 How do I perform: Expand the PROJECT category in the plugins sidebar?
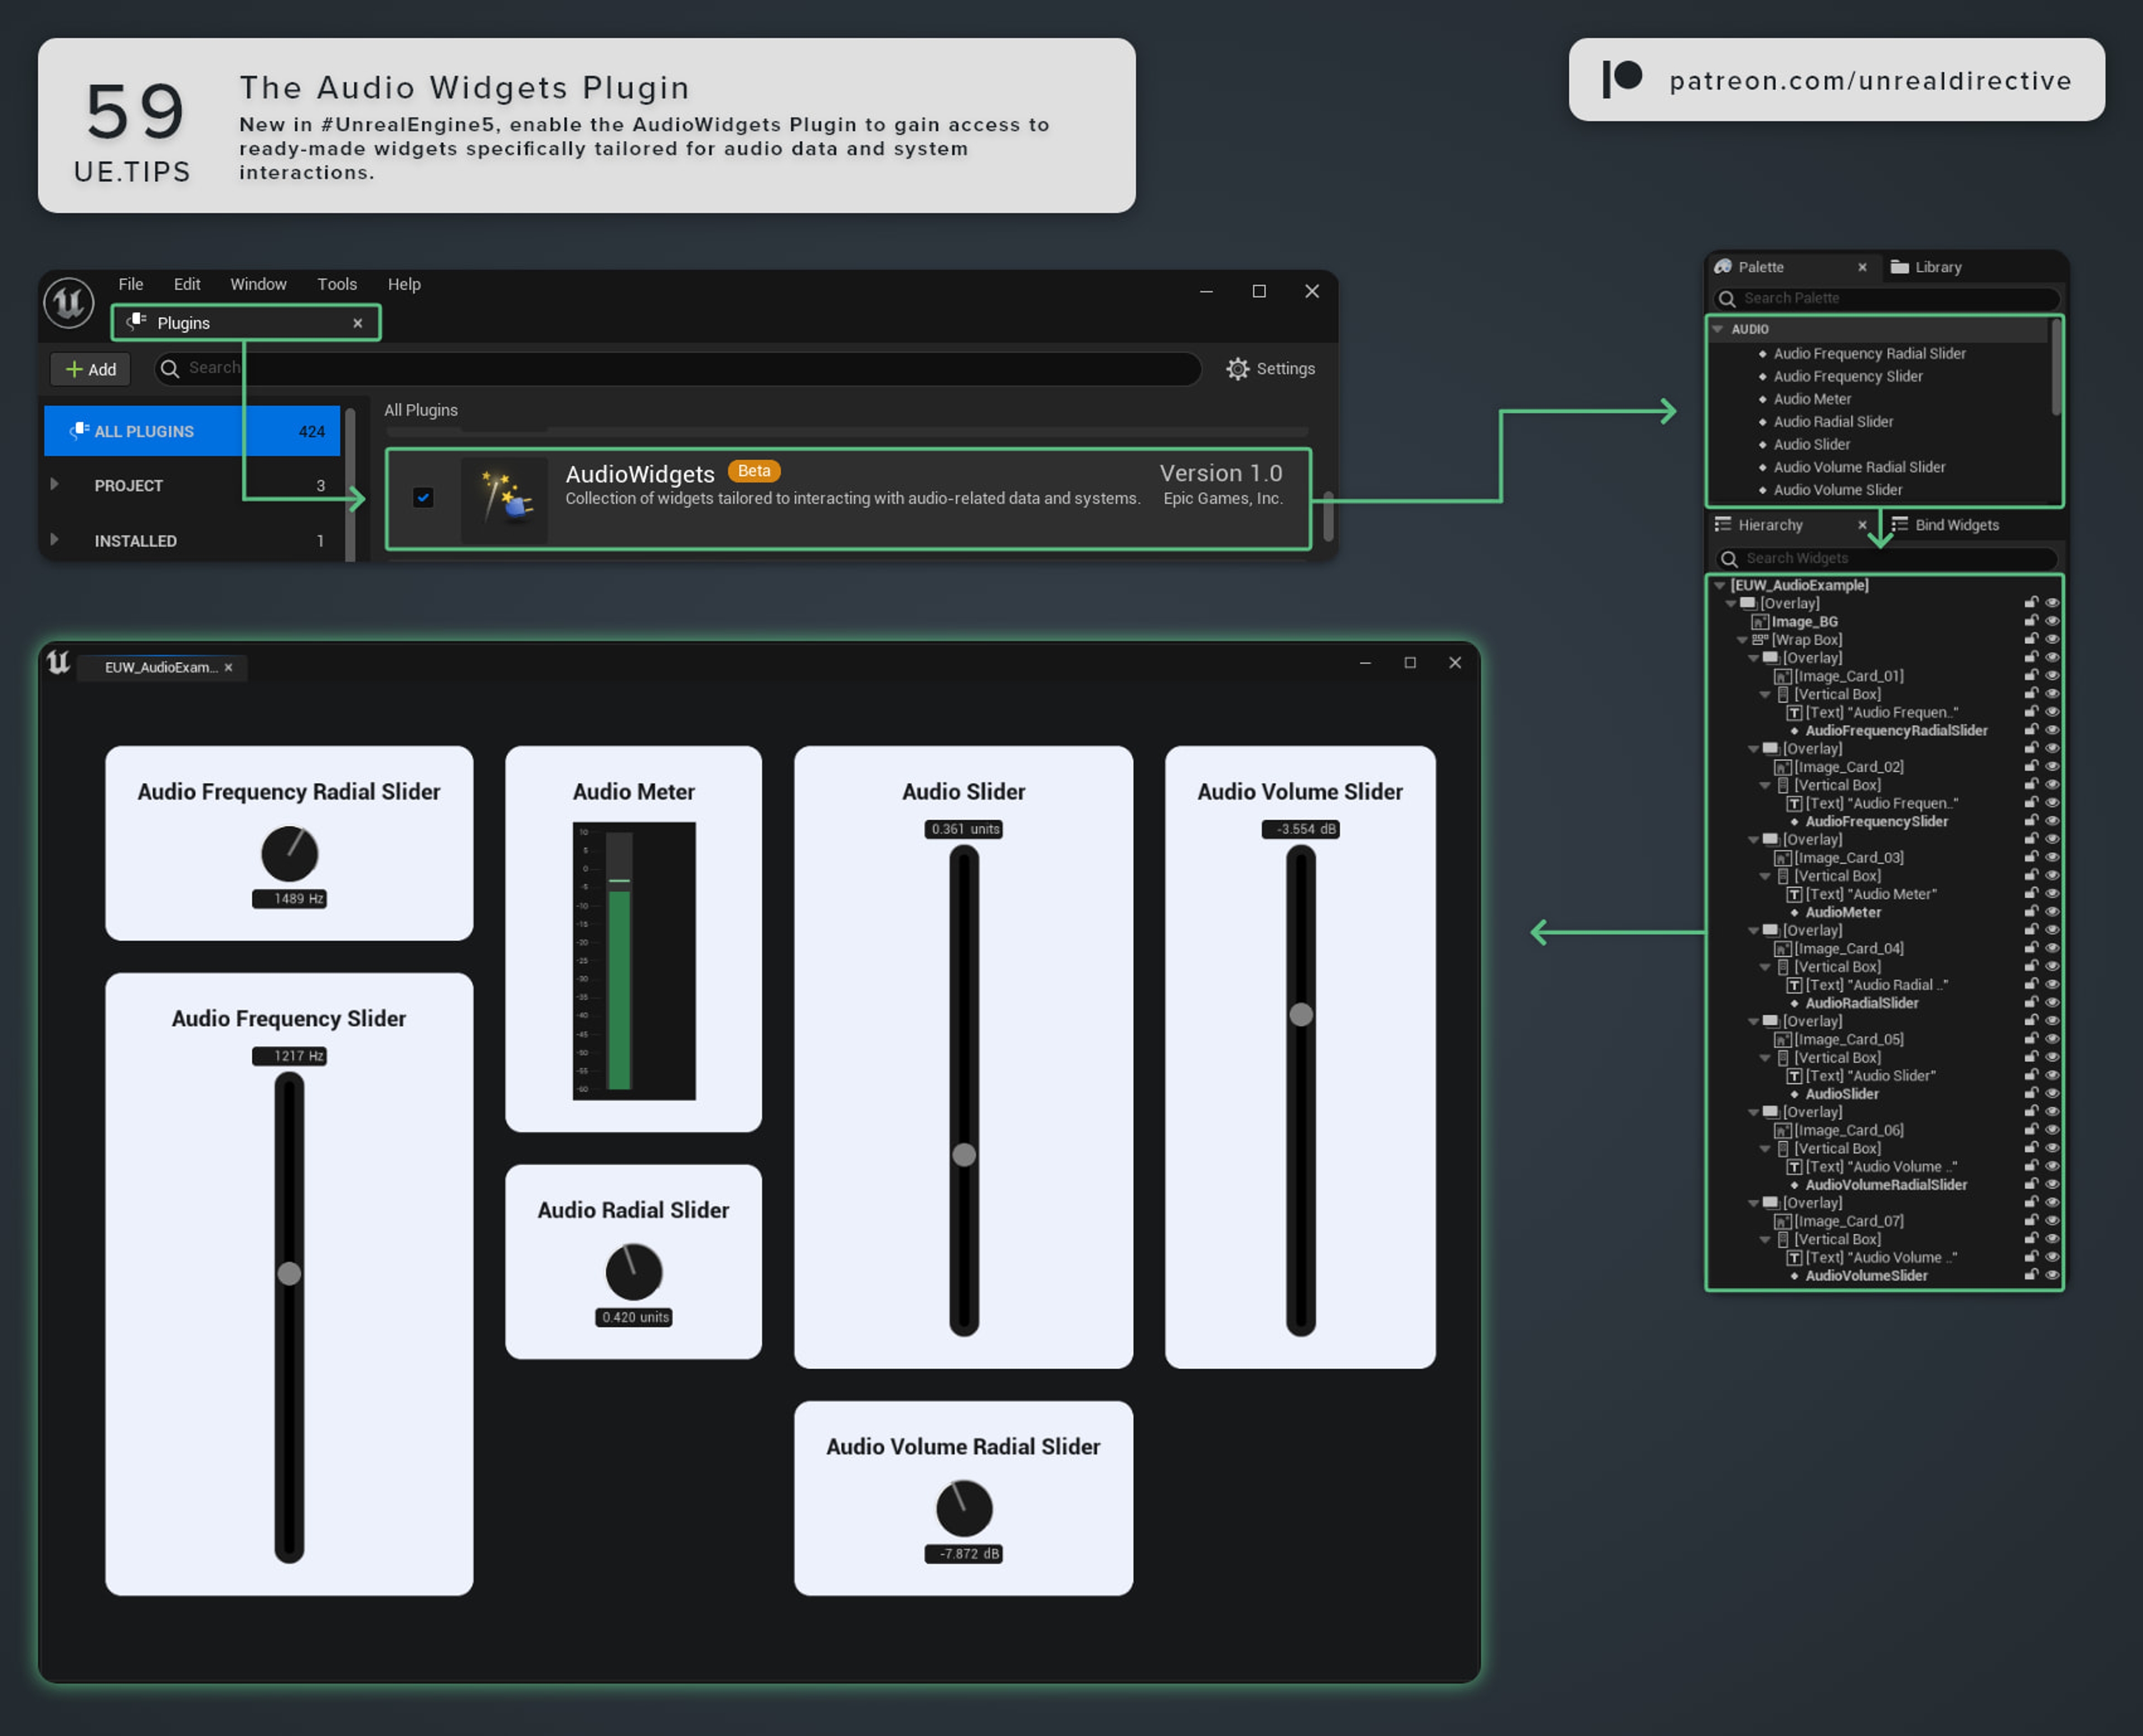[55, 485]
